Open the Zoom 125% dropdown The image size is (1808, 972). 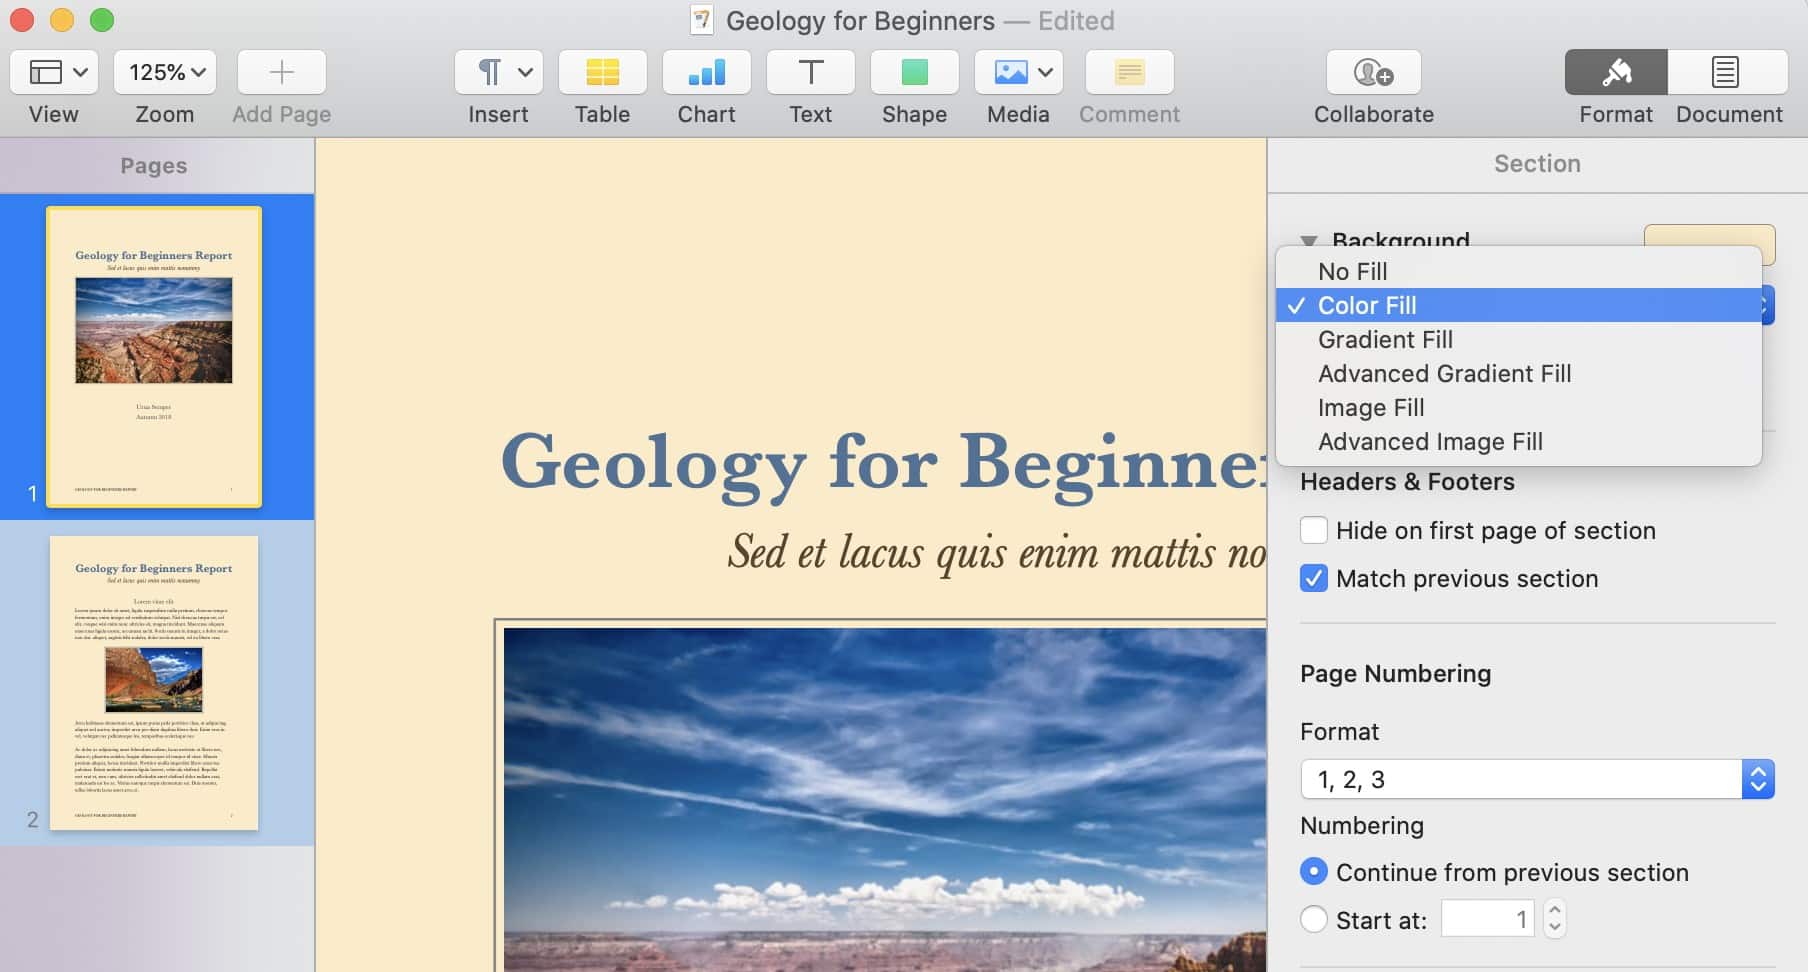click(x=165, y=73)
